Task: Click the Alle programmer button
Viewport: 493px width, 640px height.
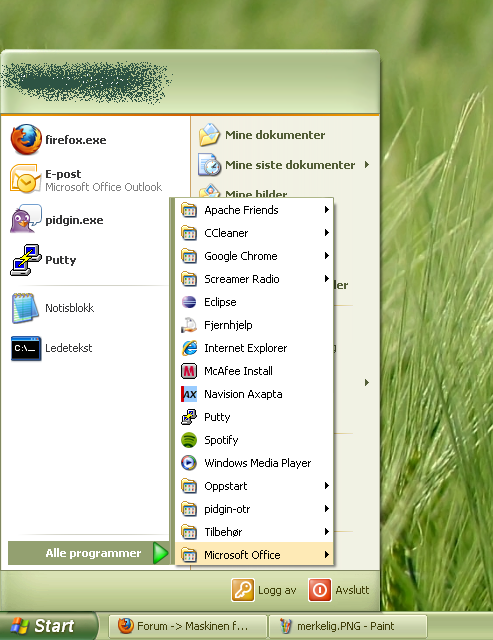Action: (88, 553)
